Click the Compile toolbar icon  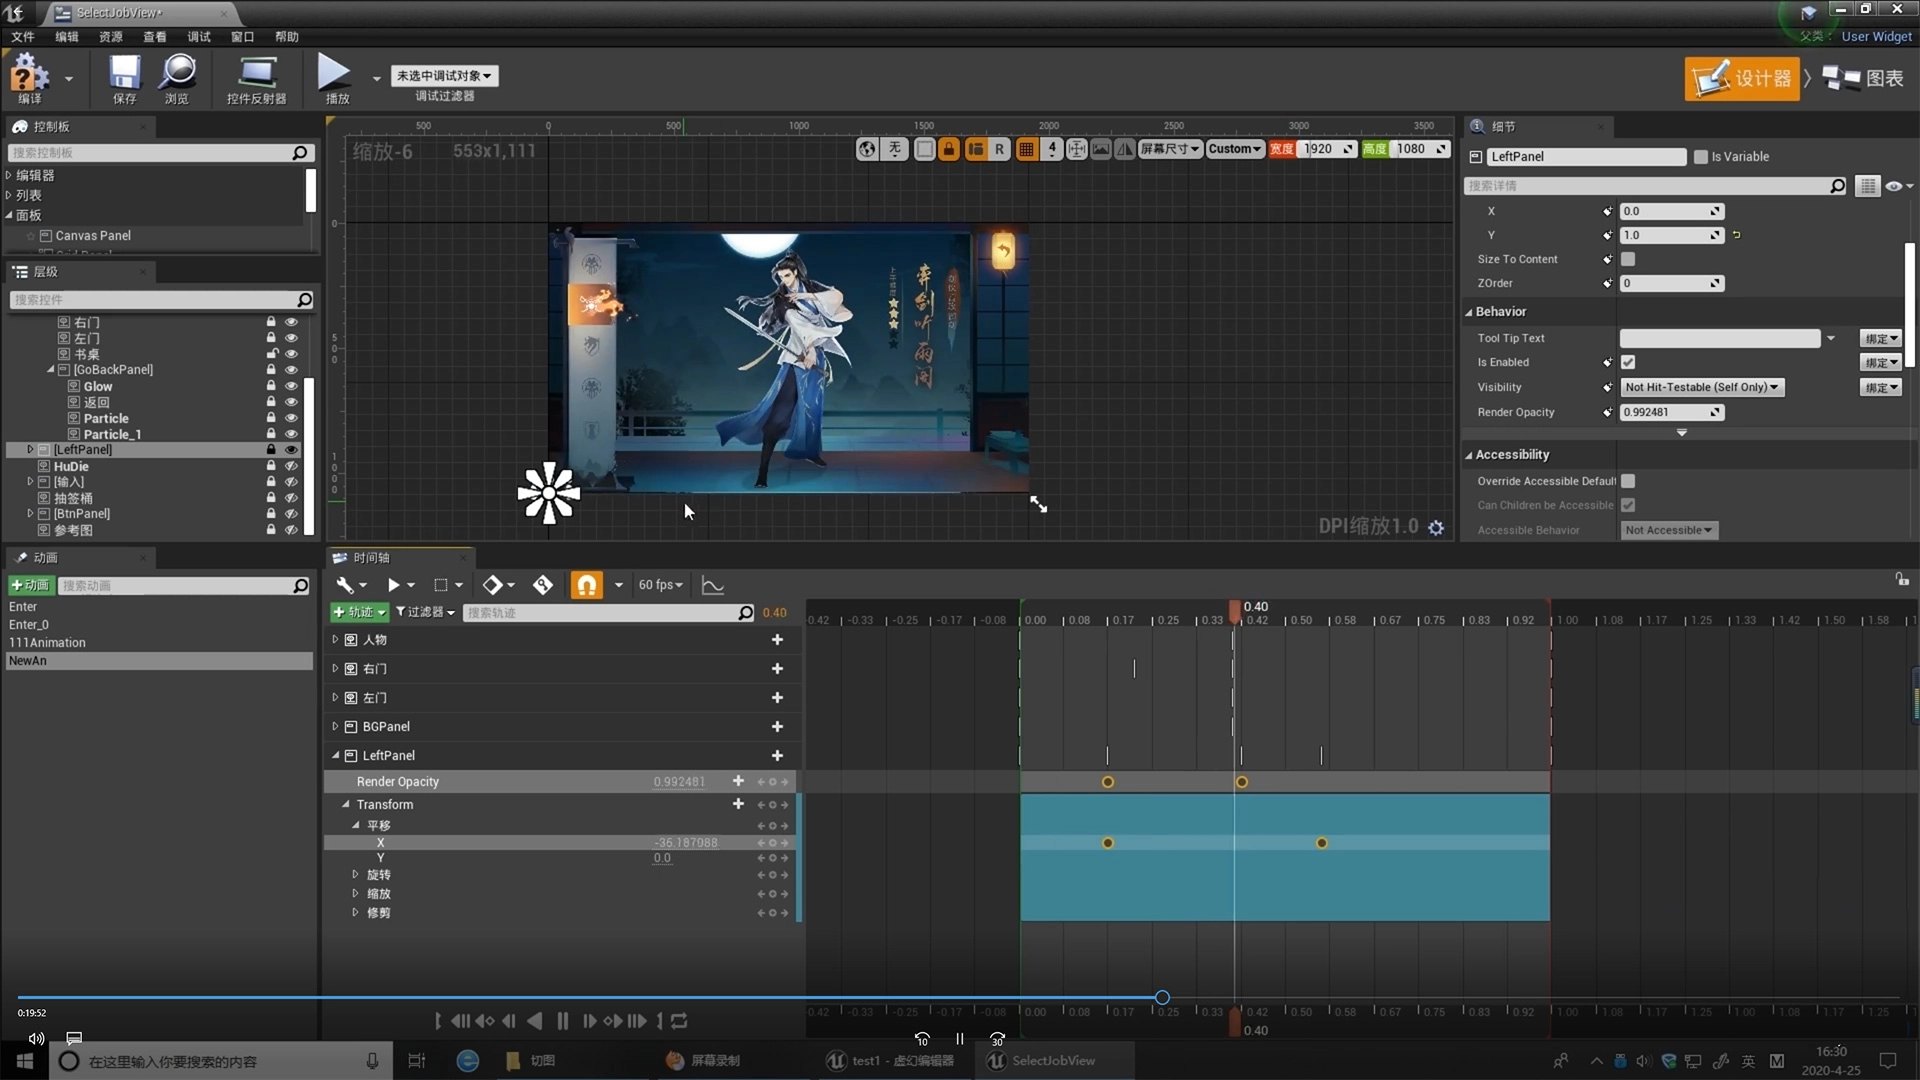(x=29, y=74)
